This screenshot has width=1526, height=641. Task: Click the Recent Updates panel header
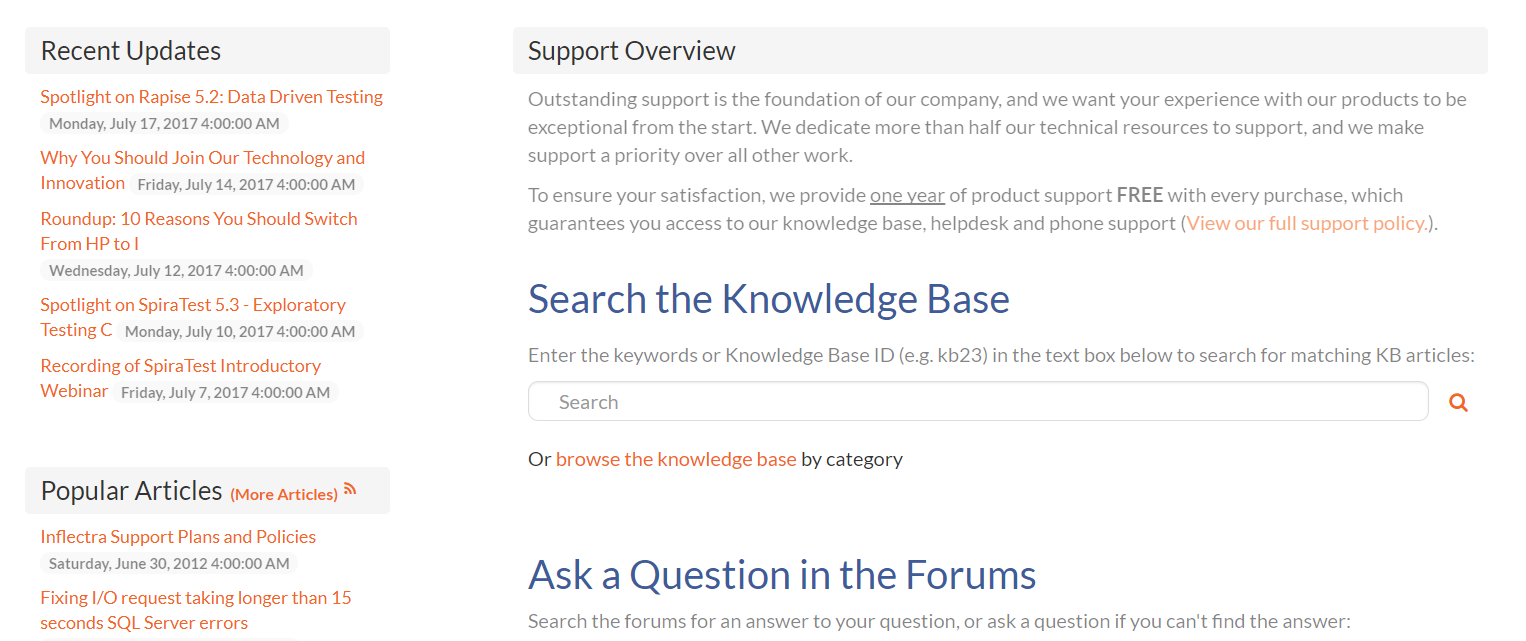[x=207, y=51]
